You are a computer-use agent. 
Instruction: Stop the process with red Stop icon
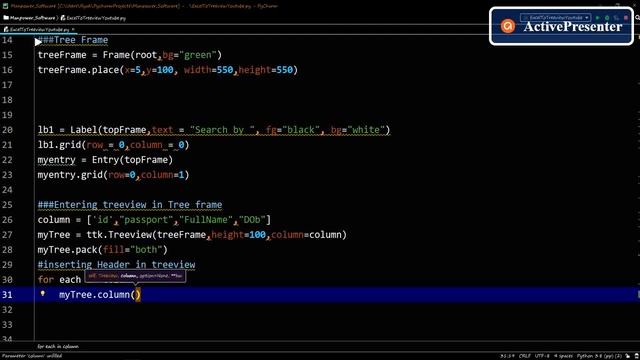(x=626, y=18)
